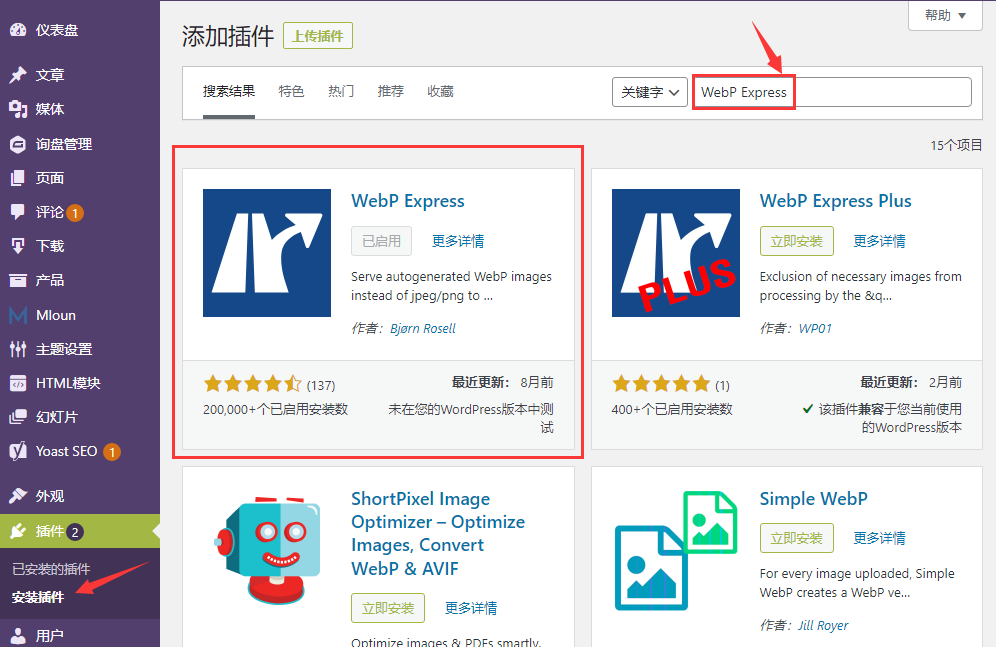Click the plugin search input field

(832, 92)
